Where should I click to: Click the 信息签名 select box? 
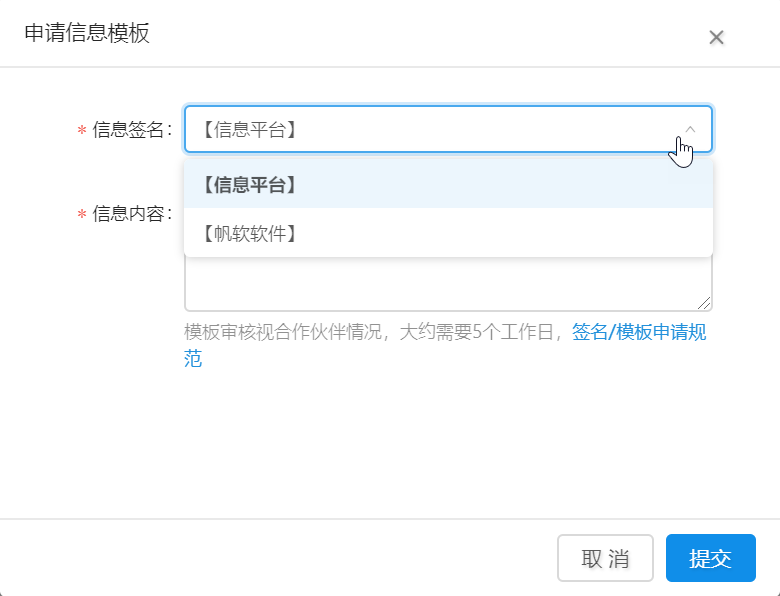point(430,129)
